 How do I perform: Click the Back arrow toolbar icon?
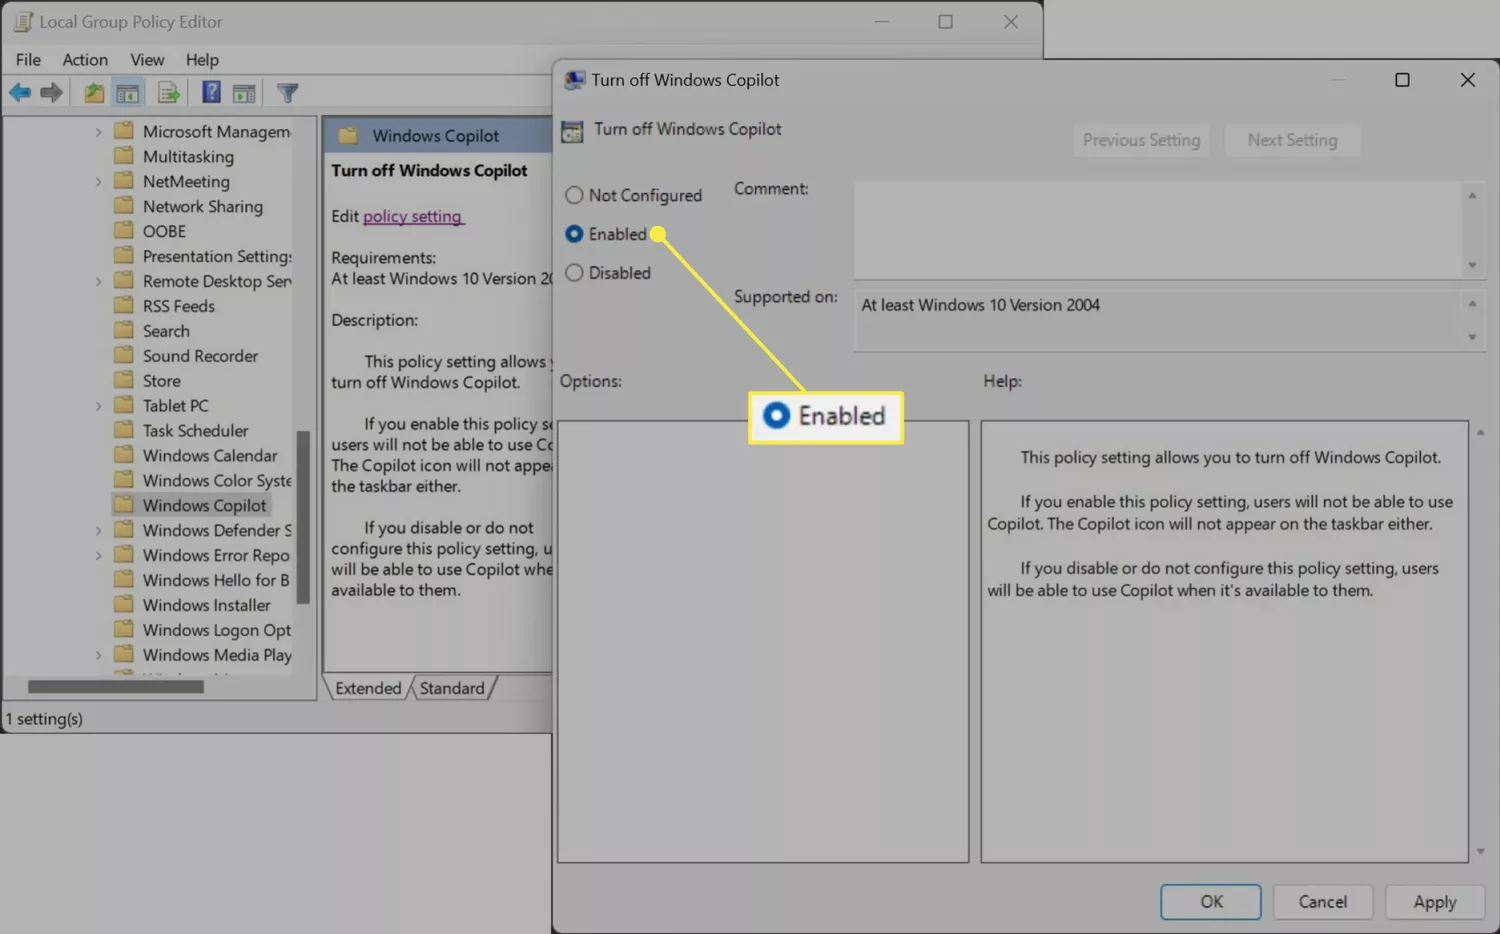pyautogui.click(x=20, y=93)
